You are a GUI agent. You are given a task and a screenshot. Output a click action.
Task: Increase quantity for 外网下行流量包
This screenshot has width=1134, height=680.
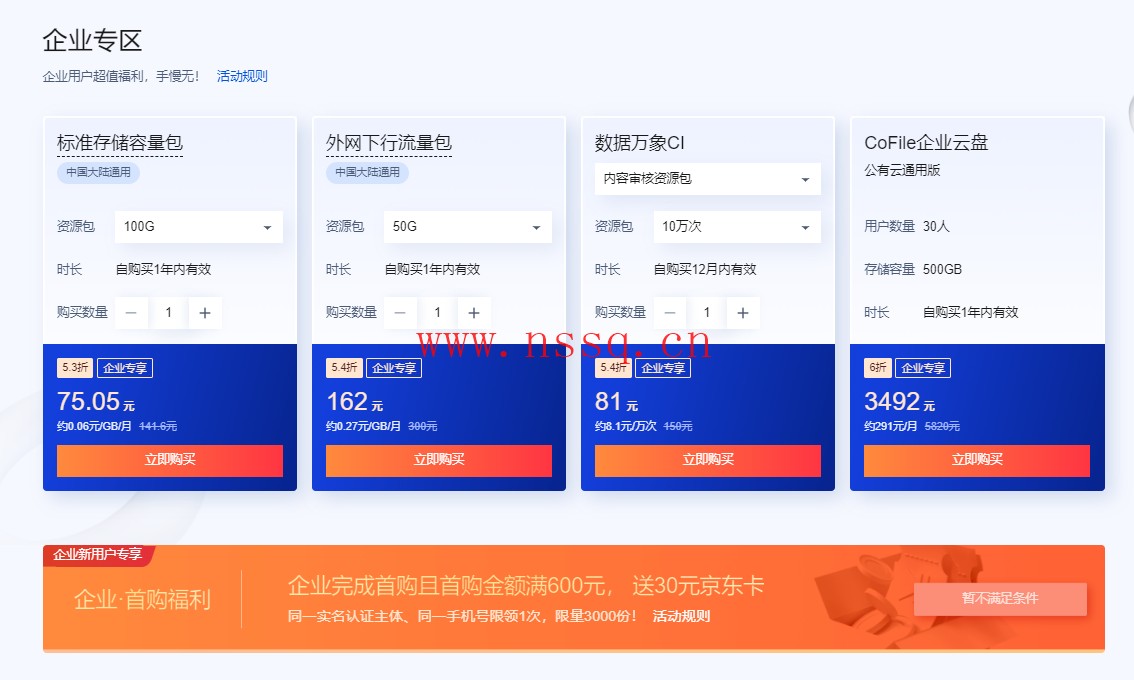tap(474, 313)
